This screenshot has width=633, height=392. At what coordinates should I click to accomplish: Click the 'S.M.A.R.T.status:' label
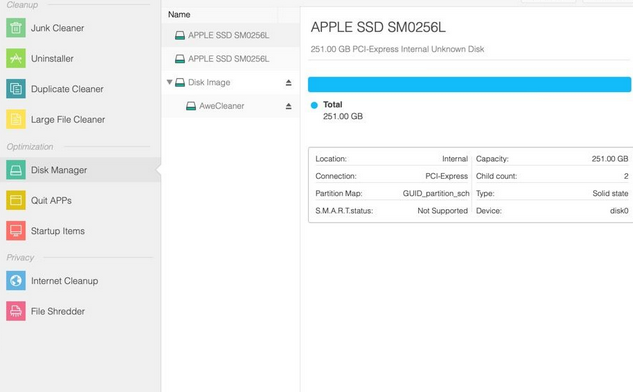tap(344, 211)
